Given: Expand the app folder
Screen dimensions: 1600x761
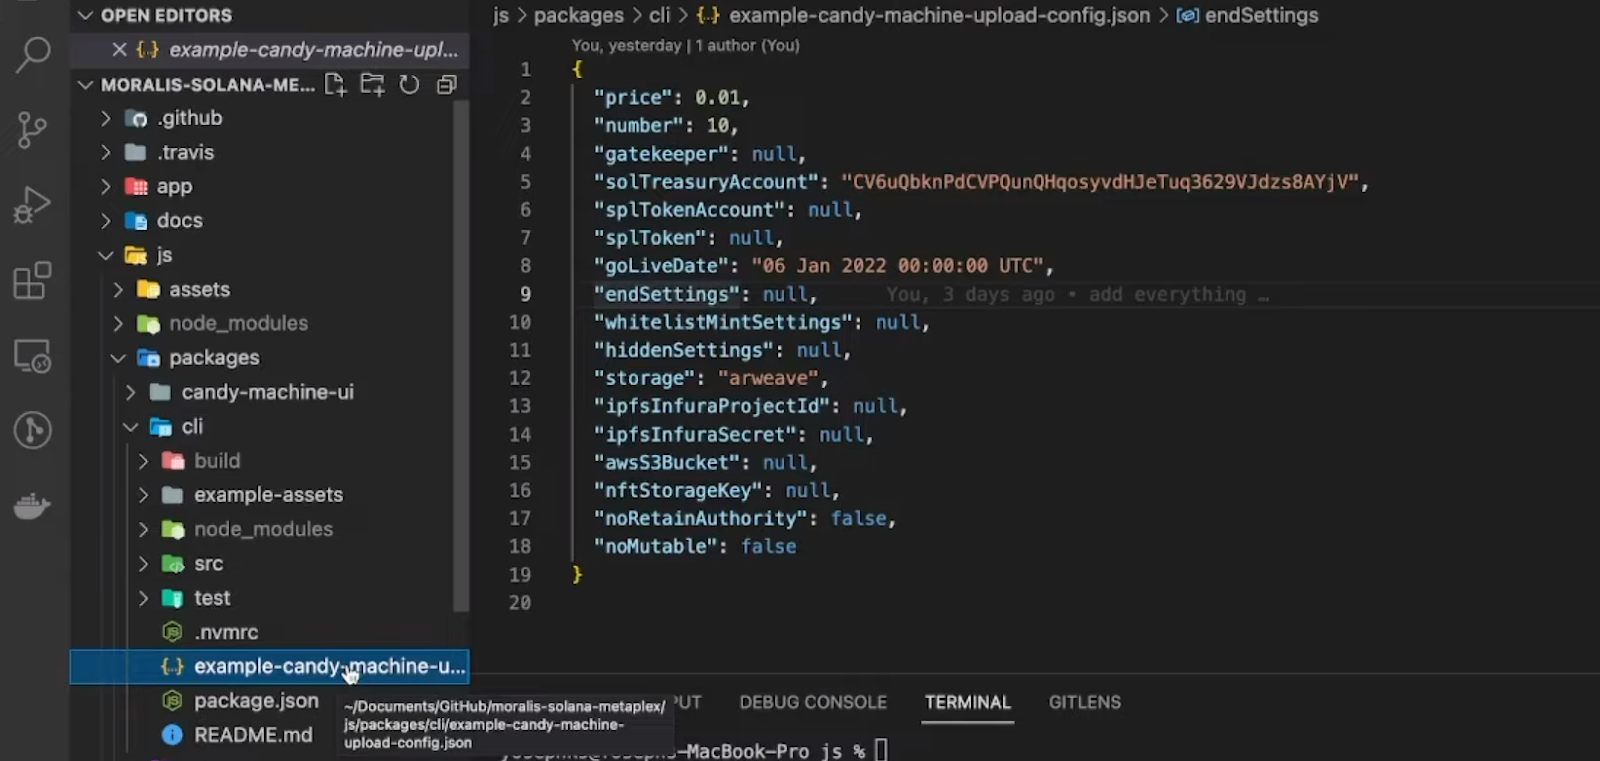Looking at the screenshot, I should (106, 186).
